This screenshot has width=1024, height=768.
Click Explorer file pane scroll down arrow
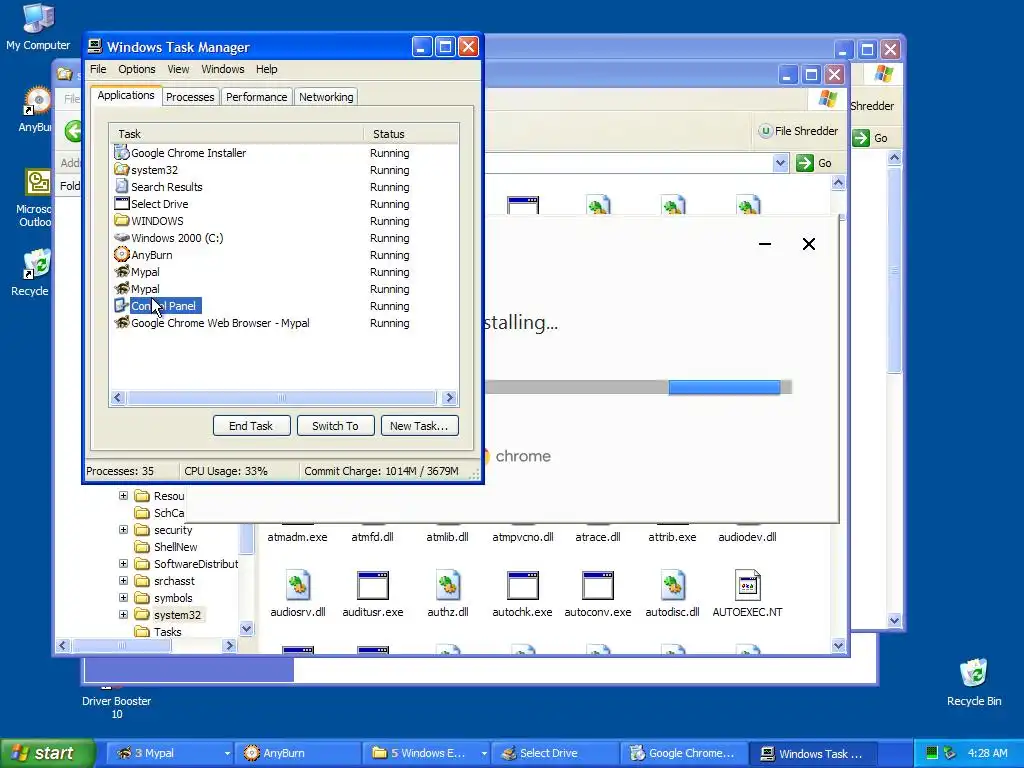pos(839,646)
